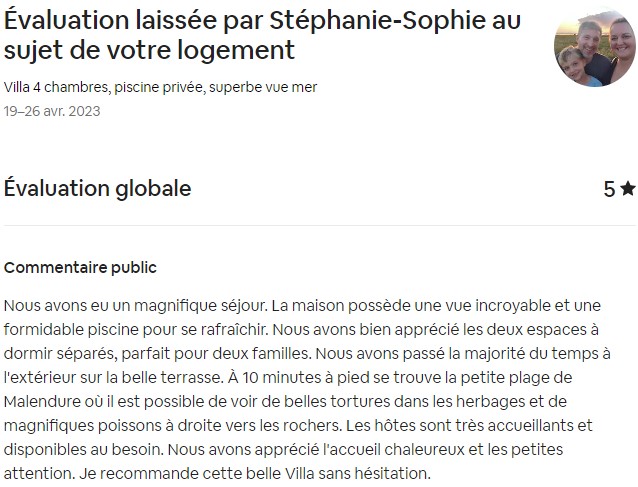
Task: Click the place name "Malendure" in the review
Action: [45, 401]
